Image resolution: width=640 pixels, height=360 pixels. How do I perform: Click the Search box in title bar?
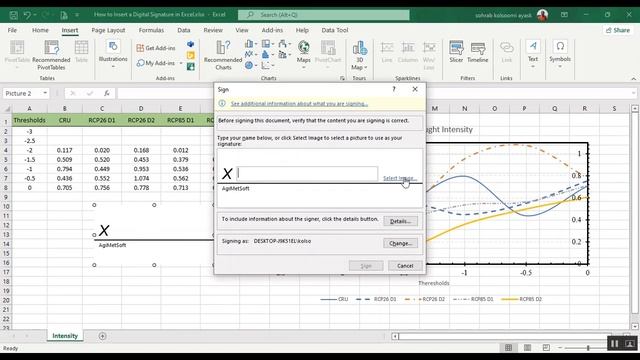click(x=324, y=15)
